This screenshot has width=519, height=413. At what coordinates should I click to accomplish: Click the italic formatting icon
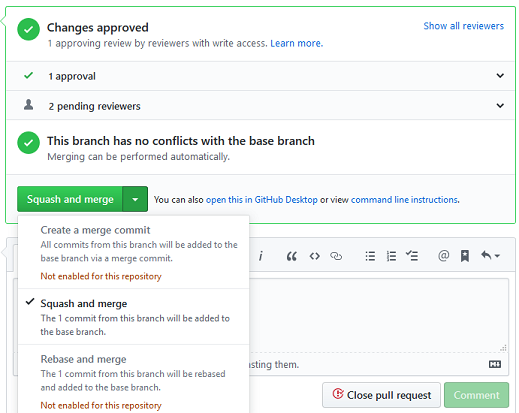point(261,256)
